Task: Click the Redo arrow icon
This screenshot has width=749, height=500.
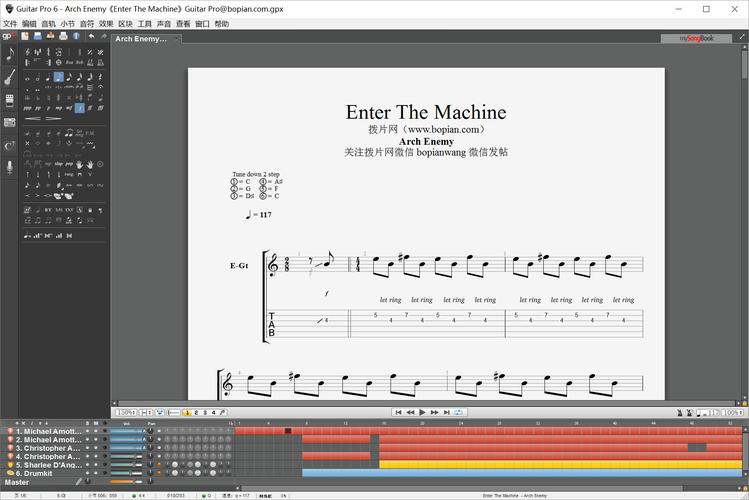Action: click(x=104, y=36)
